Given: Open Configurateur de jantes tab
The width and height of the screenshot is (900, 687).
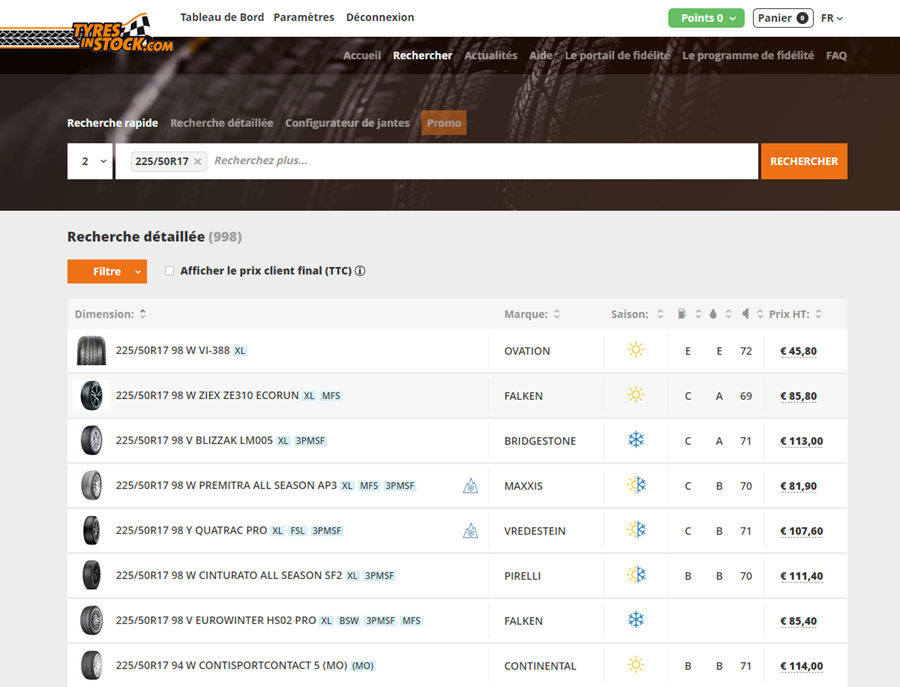Looking at the screenshot, I should pyautogui.click(x=347, y=123).
